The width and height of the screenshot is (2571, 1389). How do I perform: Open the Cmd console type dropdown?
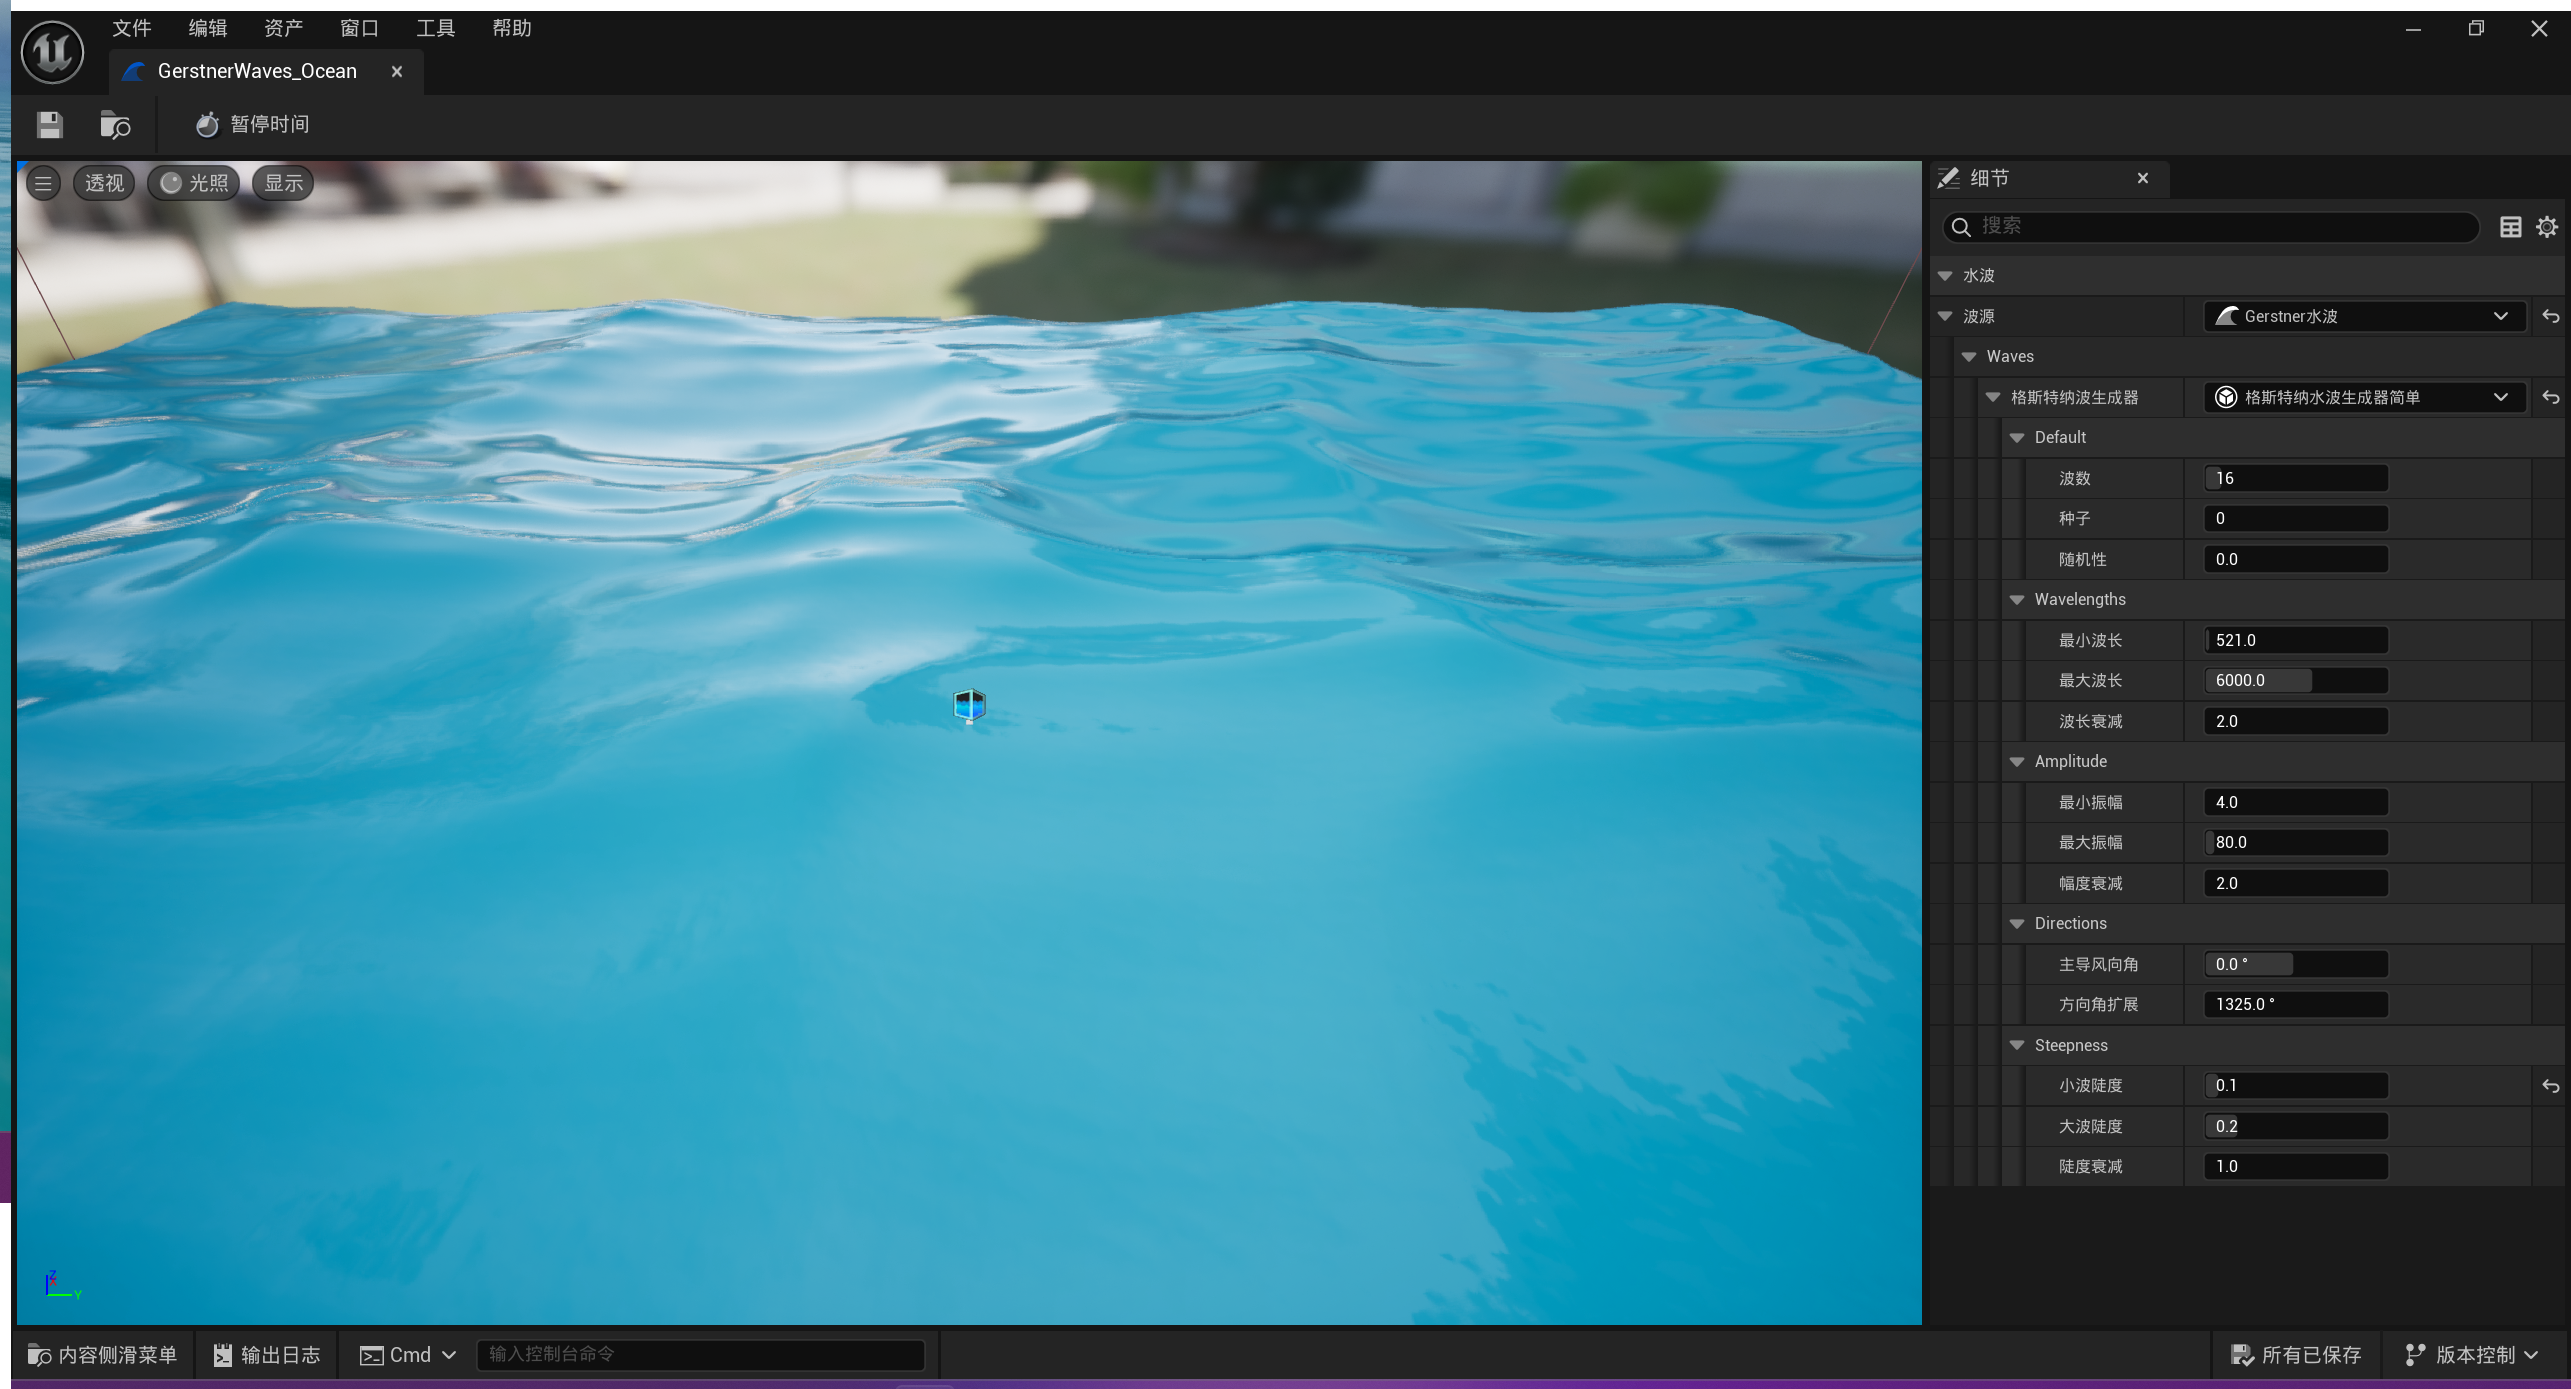point(408,1355)
